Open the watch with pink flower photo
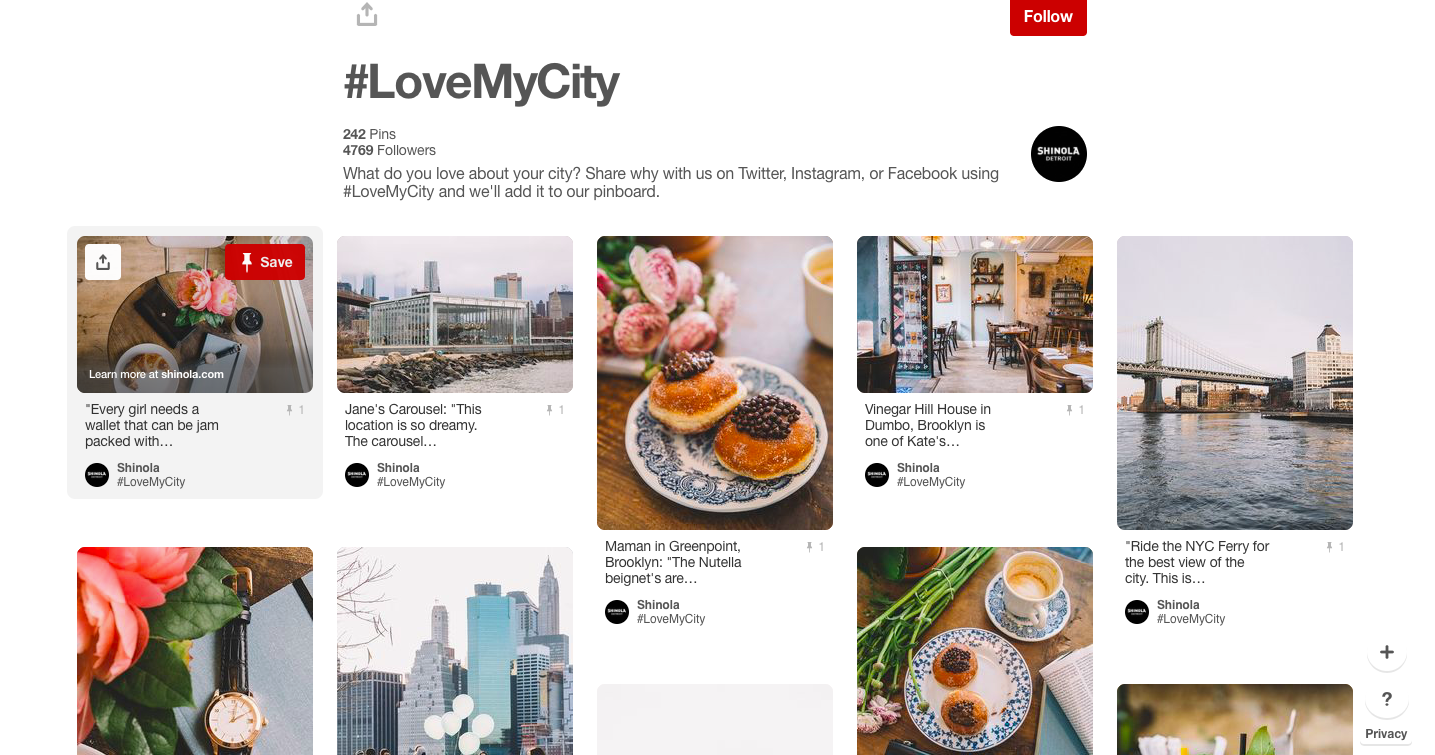 (x=195, y=651)
